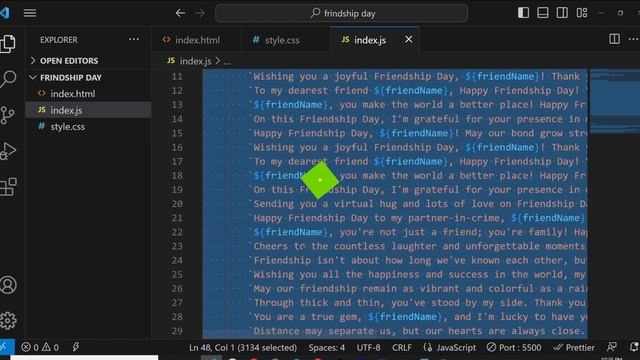
Task: Toggle the primary side bar layout icon
Action: pos(523,13)
